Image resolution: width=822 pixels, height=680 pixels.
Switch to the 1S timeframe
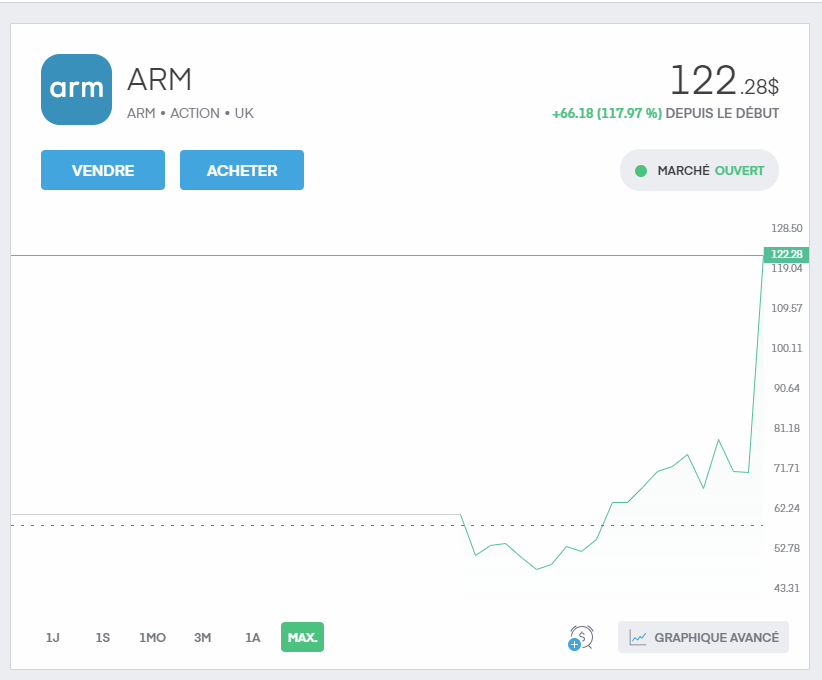102,637
